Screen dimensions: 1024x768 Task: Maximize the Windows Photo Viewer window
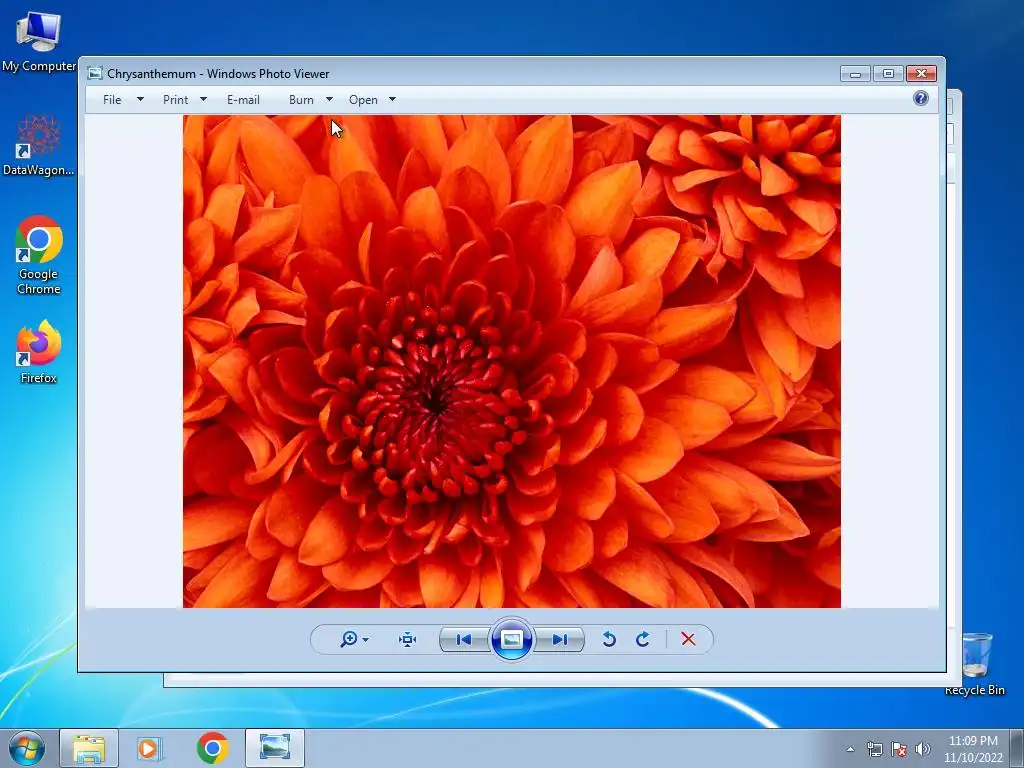[888, 74]
